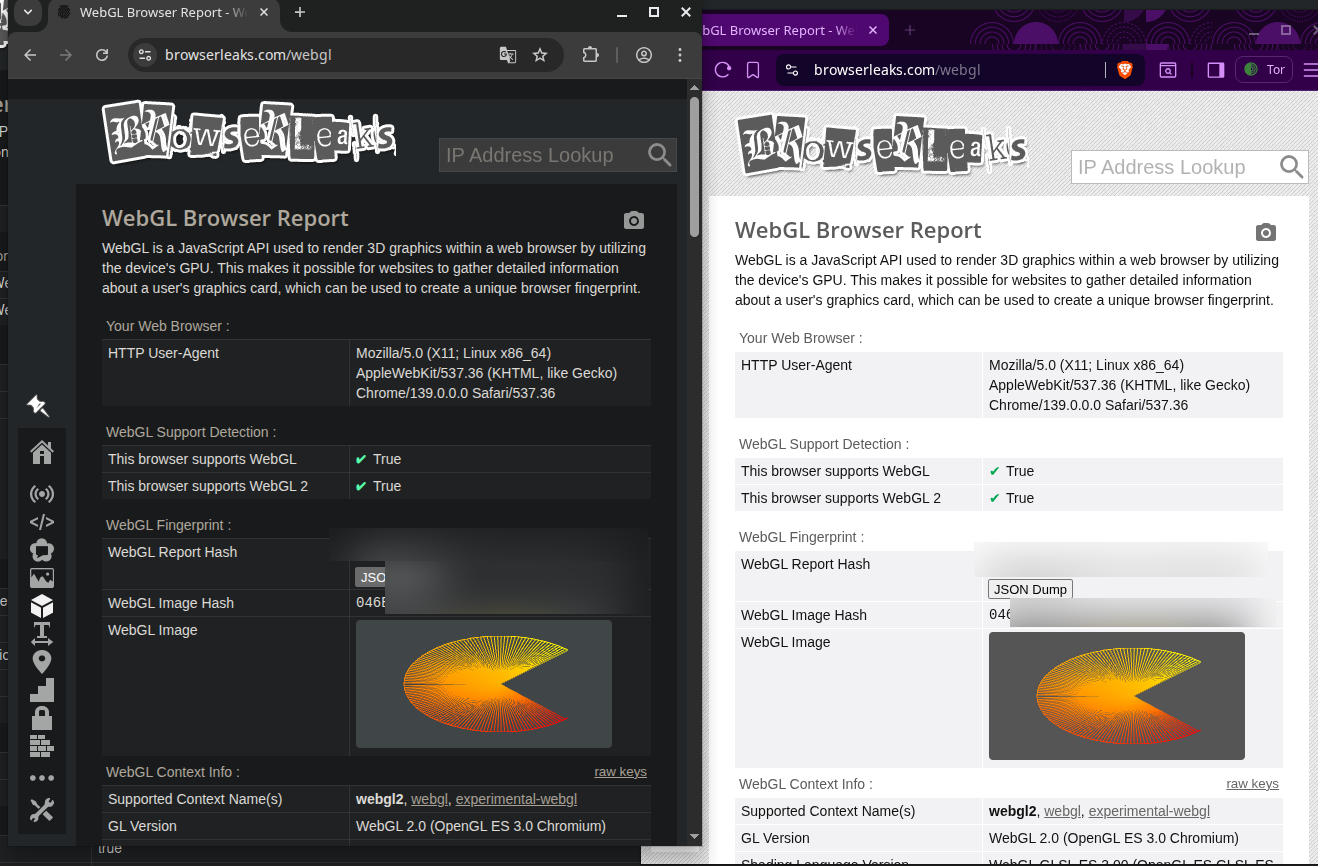Click the translate icon in Chrome address bar

click(x=508, y=55)
